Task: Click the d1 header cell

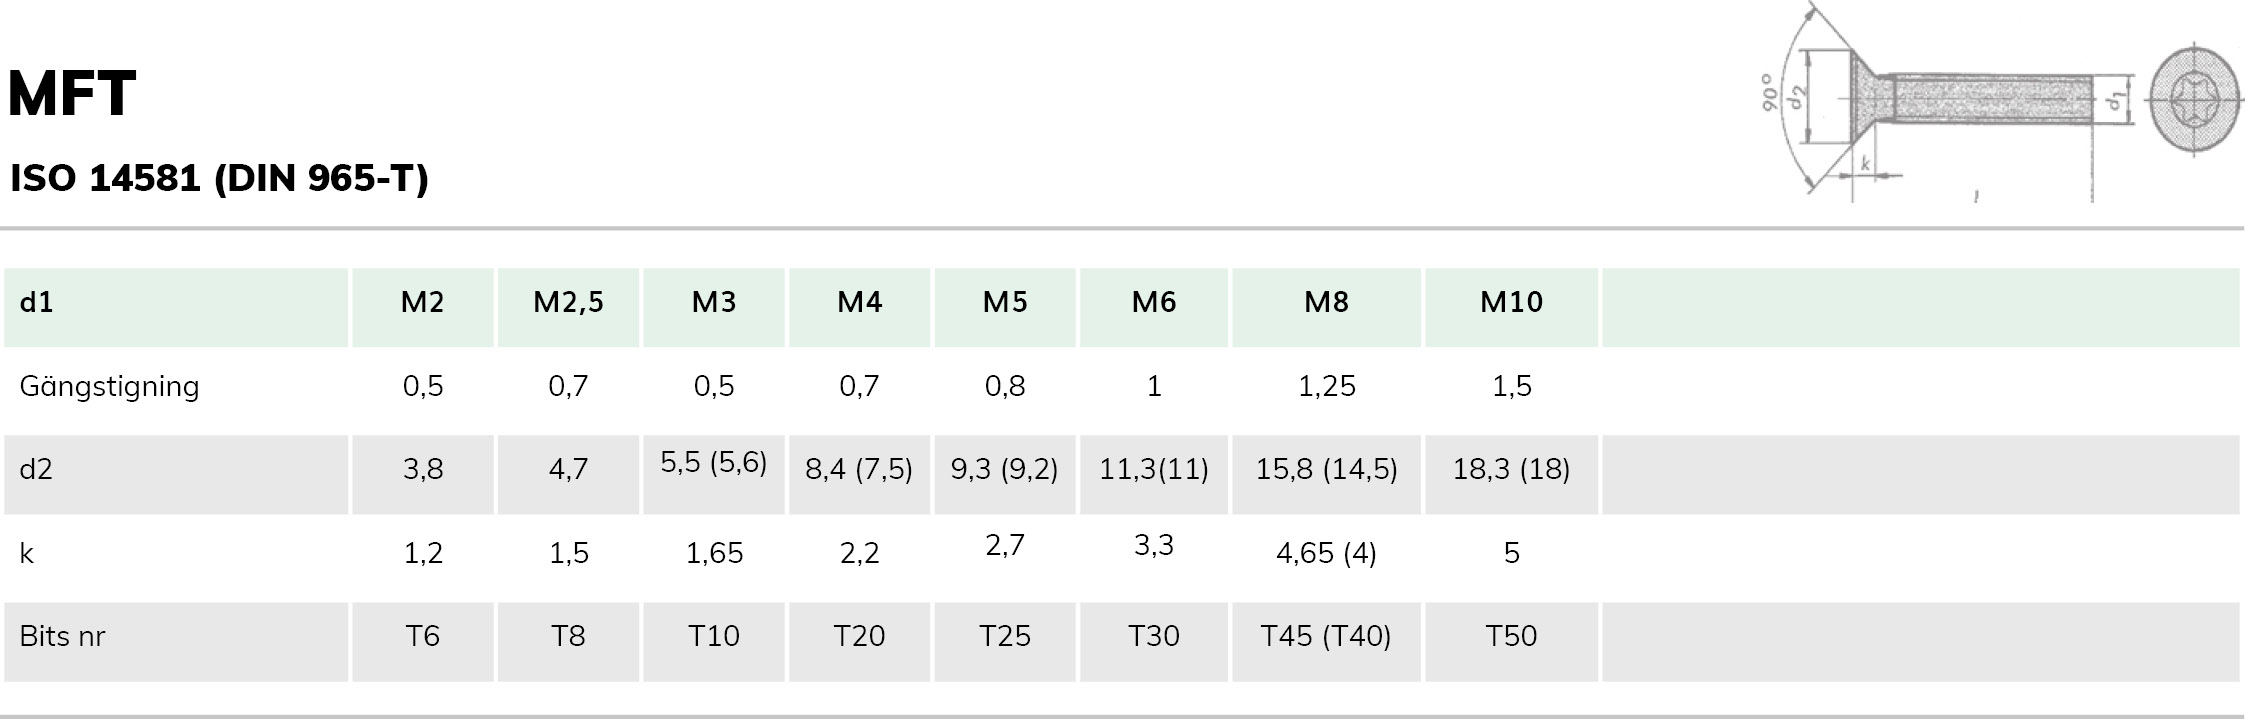Action: 36,302
